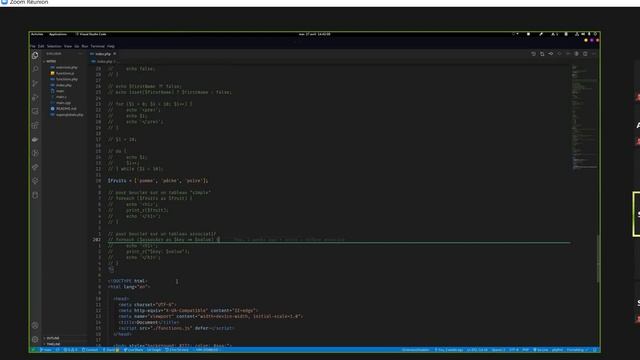Open the Docker view in the activity bar
The height and width of the screenshot is (360, 640).
[x=35, y=139]
